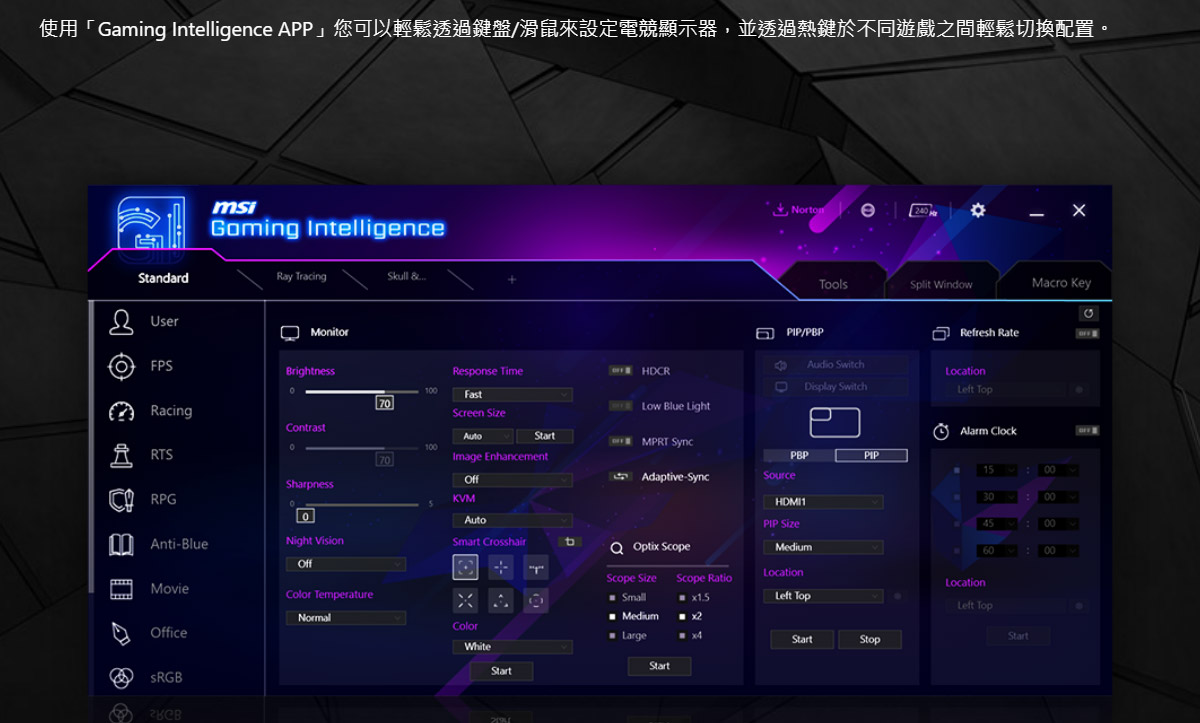
Task: Open the Source HDMI1 dropdown
Action: pyautogui.click(x=823, y=502)
